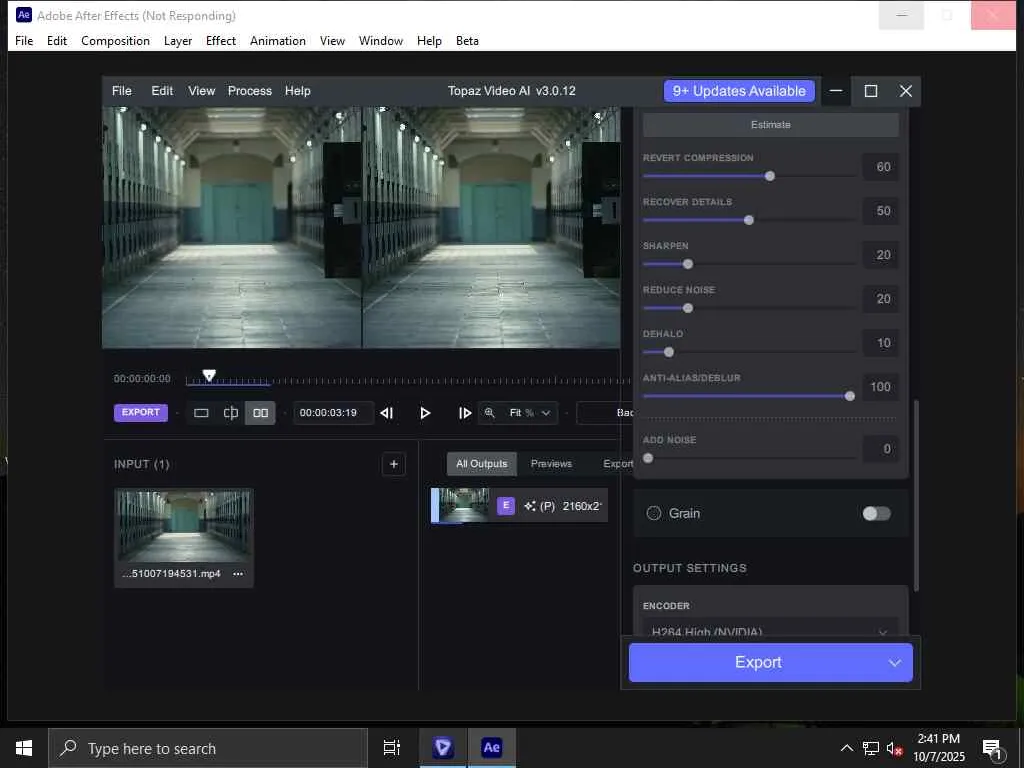Viewport: 1024px width, 768px height.
Task: Step back one frame
Action: [x=387, y=413]
